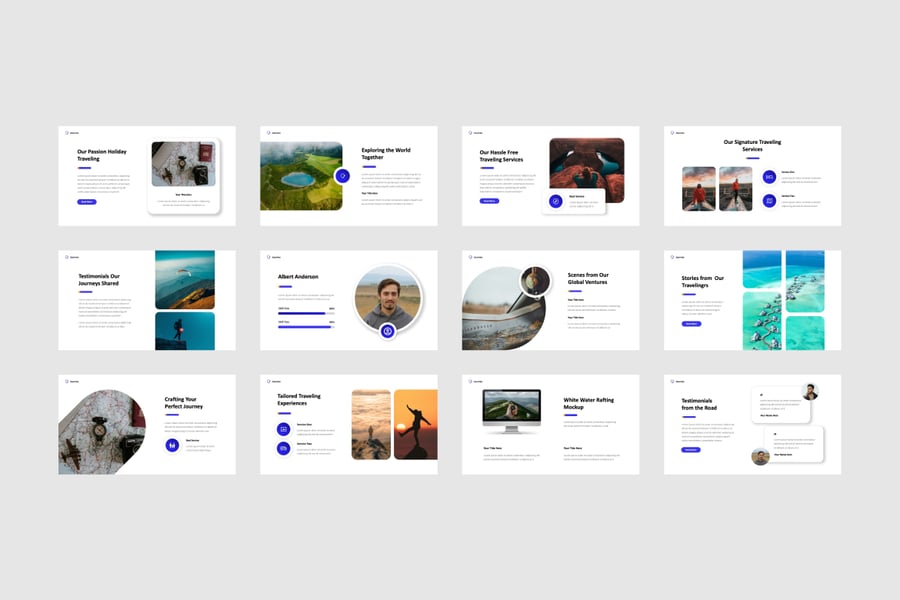Open the iMac mockup image on White Water Rafting slide
Screen dimensions: 900x600
point(511,410)
